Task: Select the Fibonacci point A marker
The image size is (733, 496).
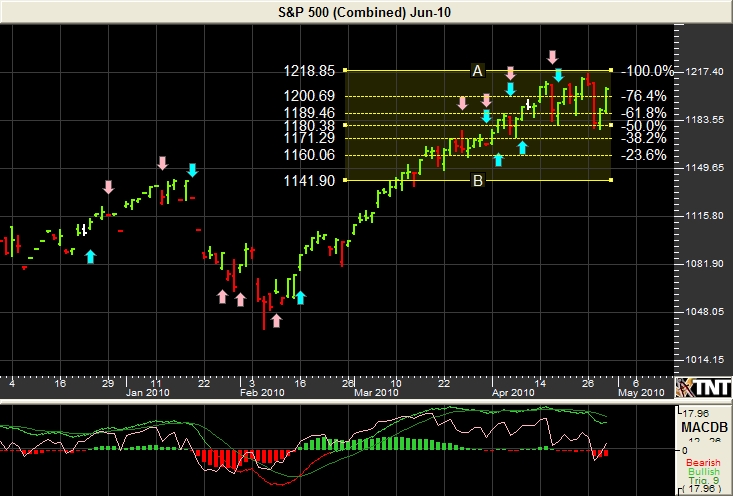Action: [x=477, y=71]
